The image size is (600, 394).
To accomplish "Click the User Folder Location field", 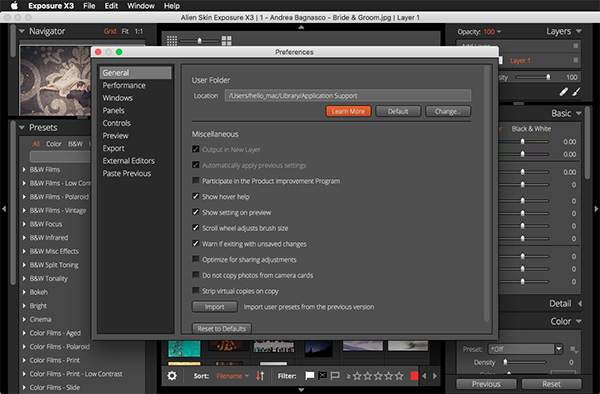I will (x=347, y=96).
